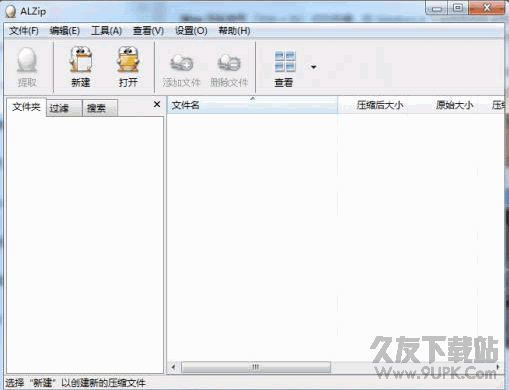
Task: Switch to the 过滤 tab
Action: click(x=64, y=108)
